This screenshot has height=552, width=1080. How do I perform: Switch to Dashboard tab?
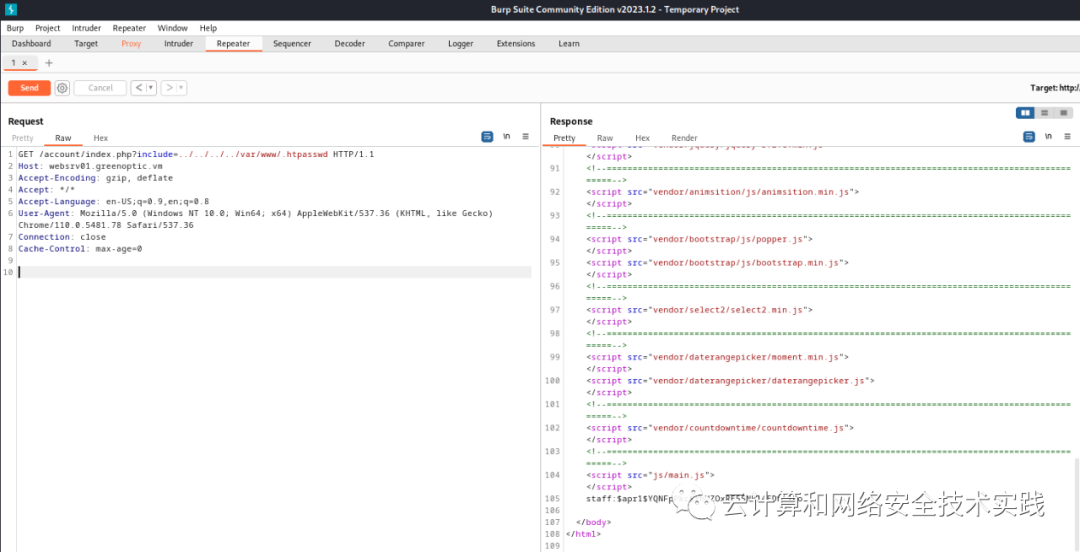pyautogui.click(x=31, y=43)
